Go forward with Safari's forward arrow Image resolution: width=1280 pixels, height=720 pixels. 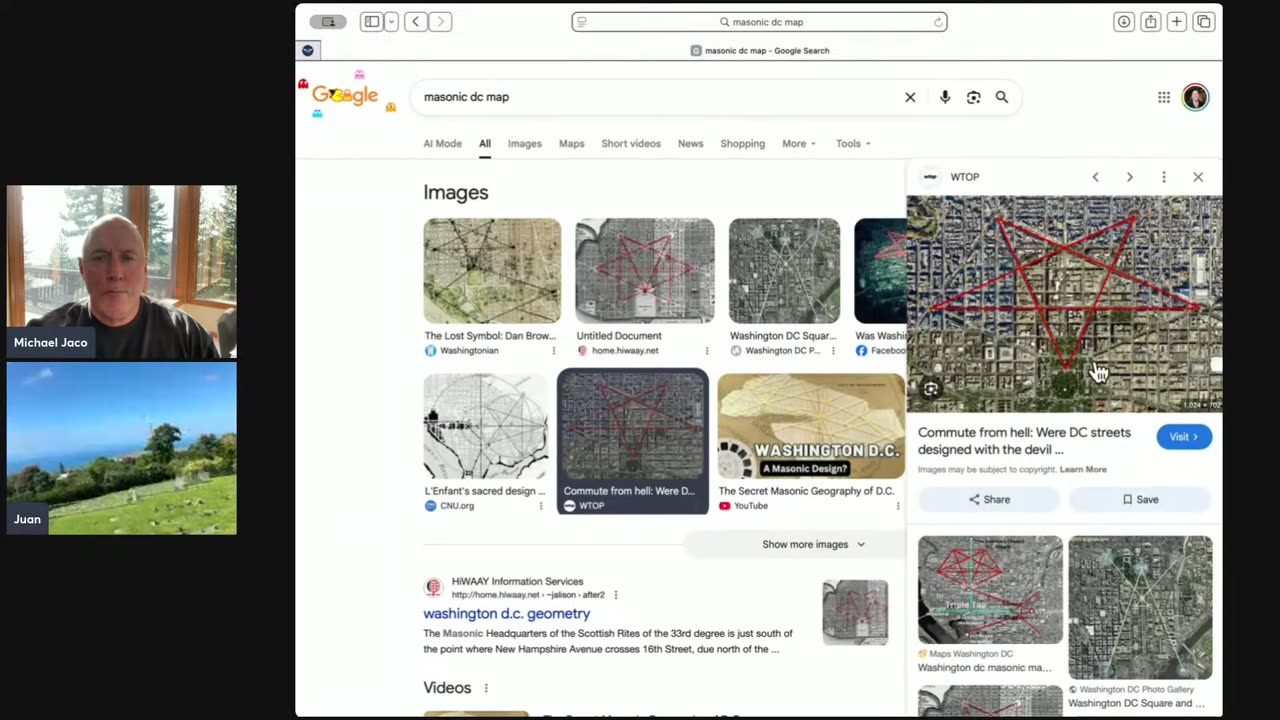click(x=441, y=22)
